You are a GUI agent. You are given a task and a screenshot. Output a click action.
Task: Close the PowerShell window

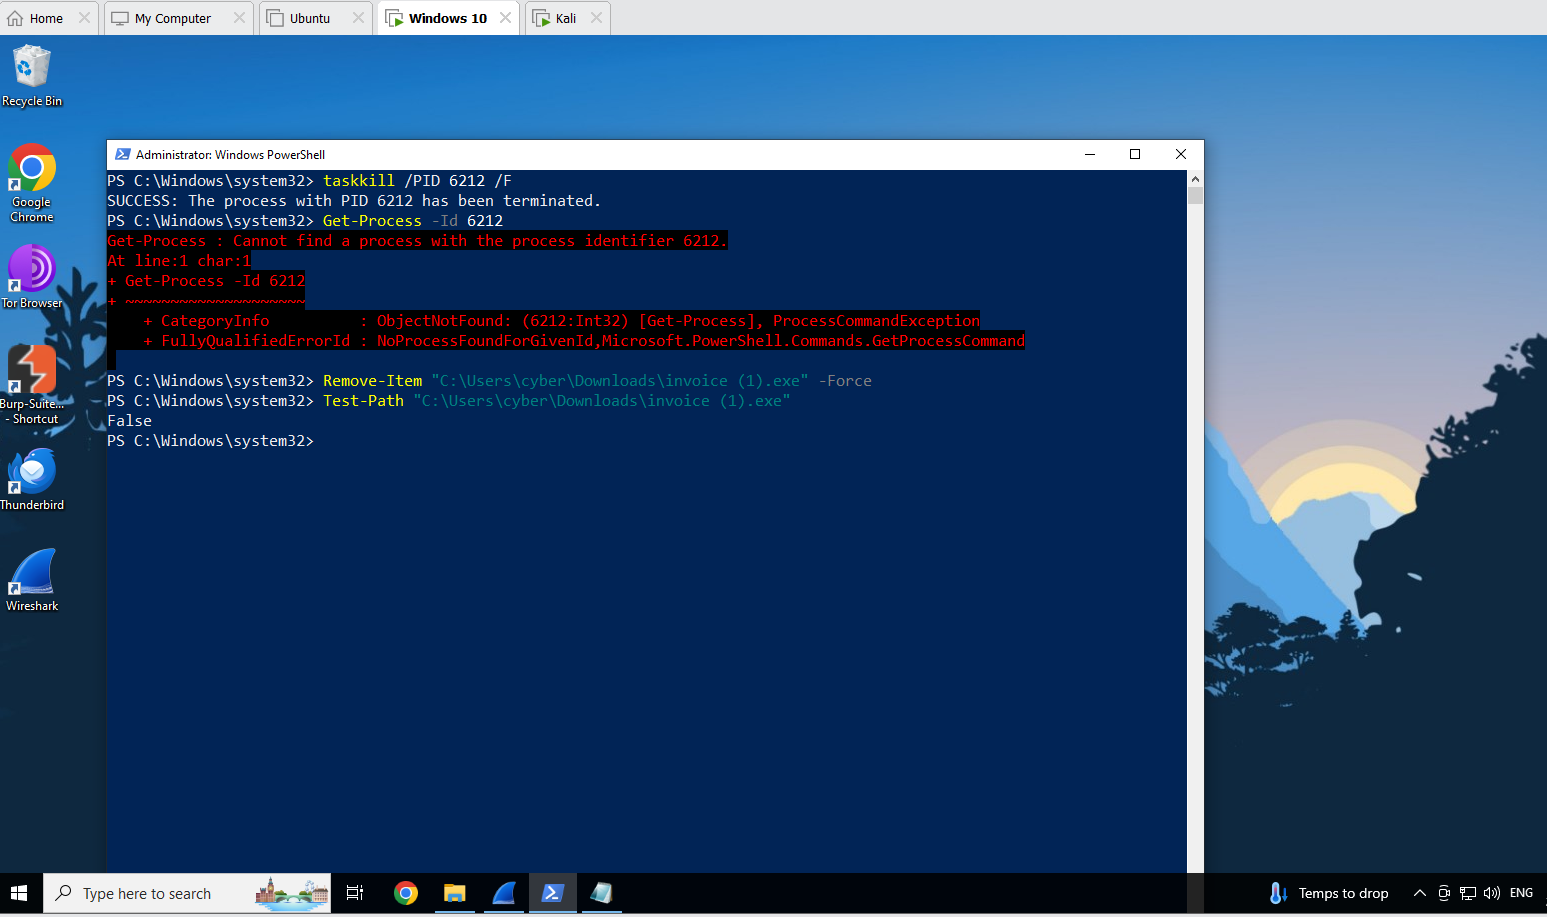[1181, 154]
